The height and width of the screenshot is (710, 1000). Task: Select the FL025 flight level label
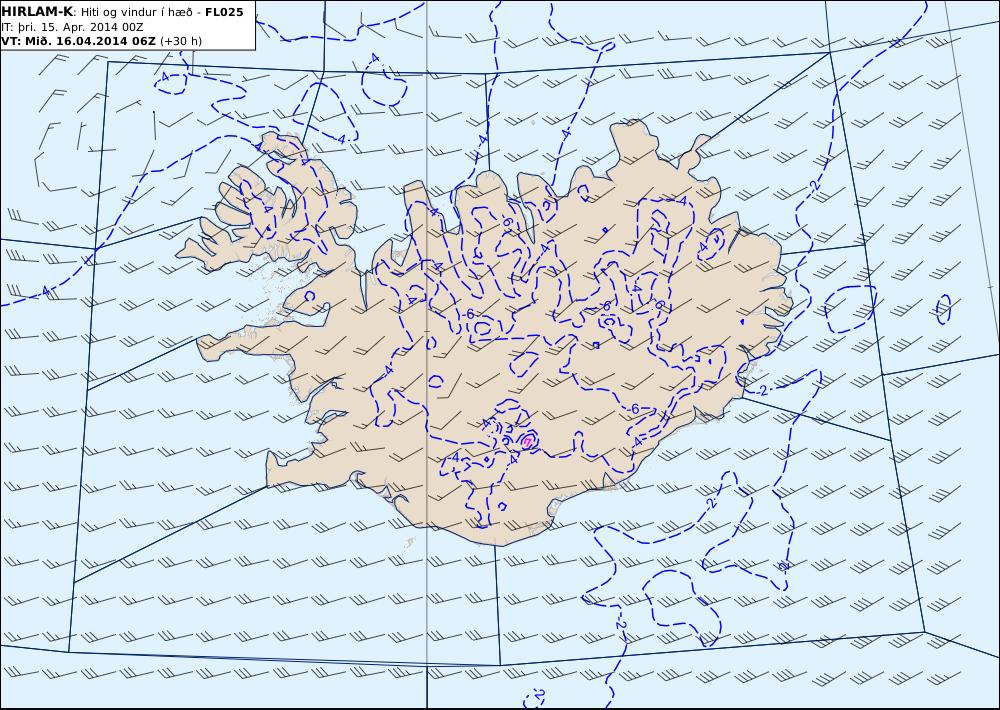pyautogui.click(x=224, y=12)
